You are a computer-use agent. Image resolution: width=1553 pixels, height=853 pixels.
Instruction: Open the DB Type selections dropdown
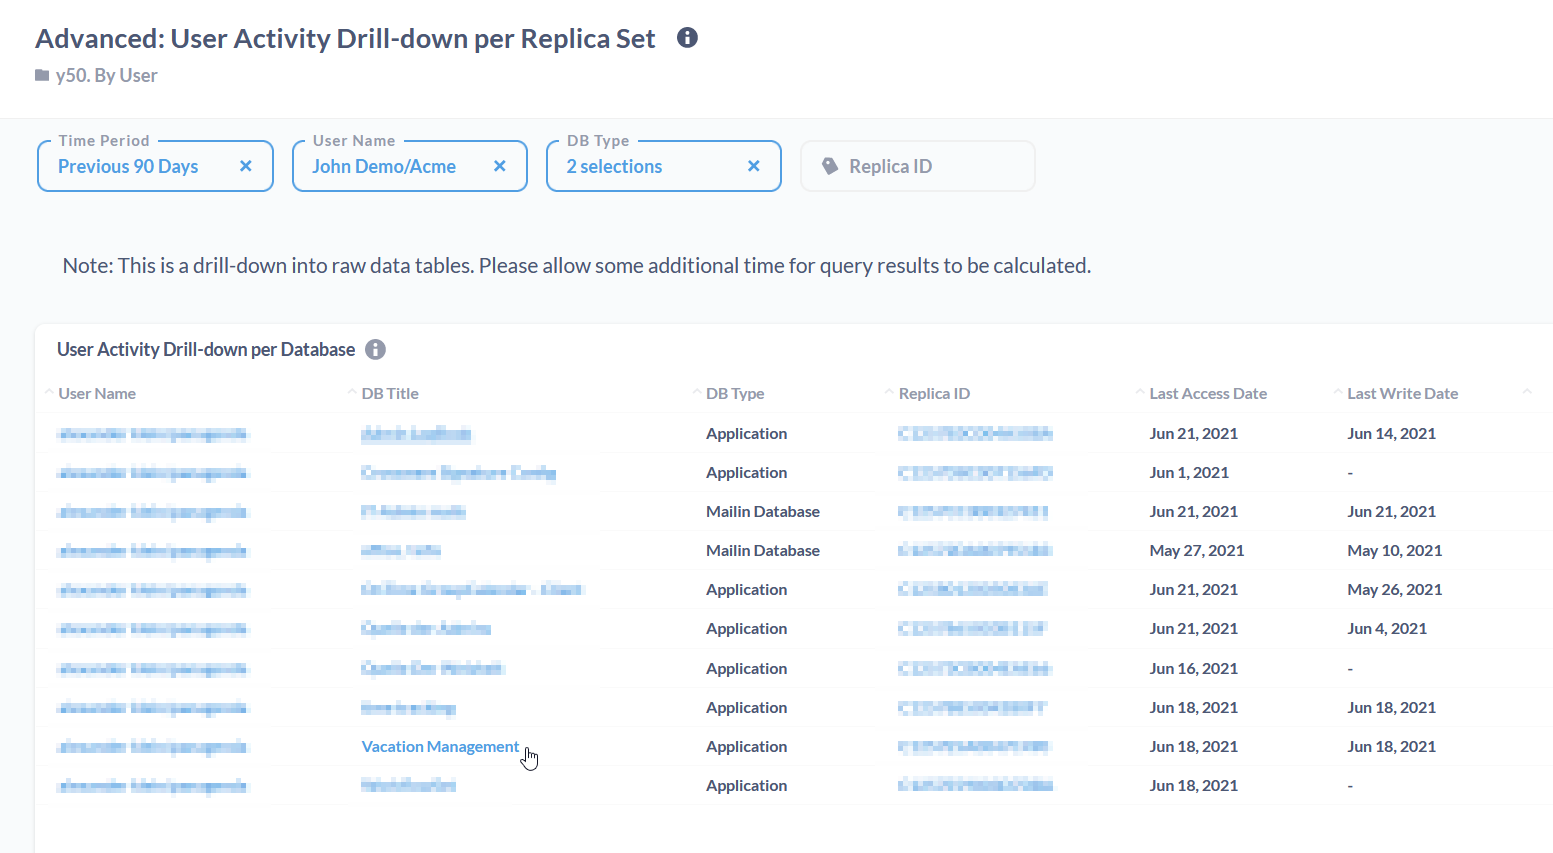click(614, 167)
